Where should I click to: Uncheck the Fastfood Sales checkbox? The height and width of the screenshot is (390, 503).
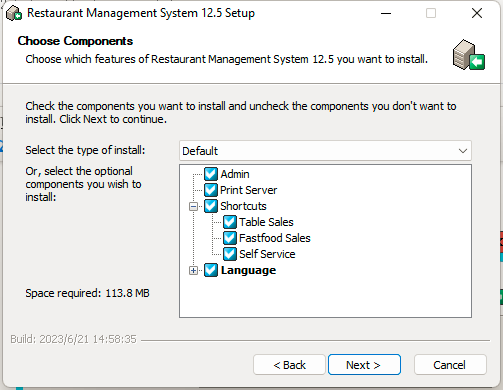pyautogui.click(x=230, y=238)
